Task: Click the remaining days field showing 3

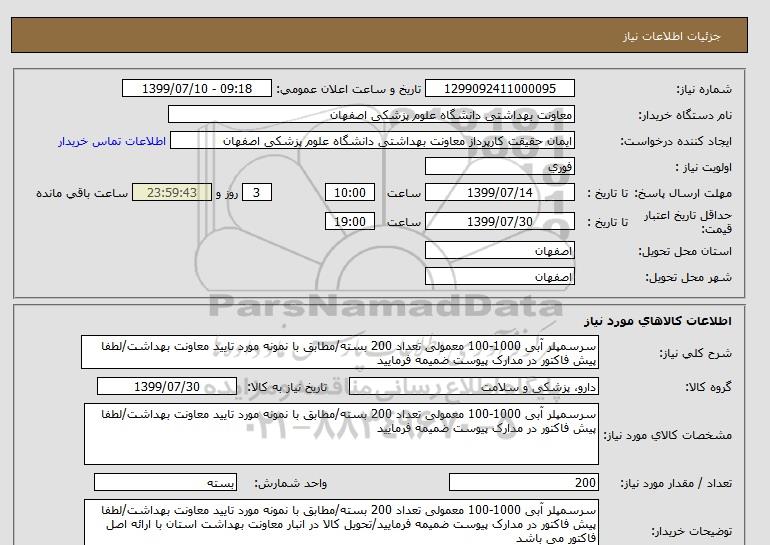Action: pos(256,192)
